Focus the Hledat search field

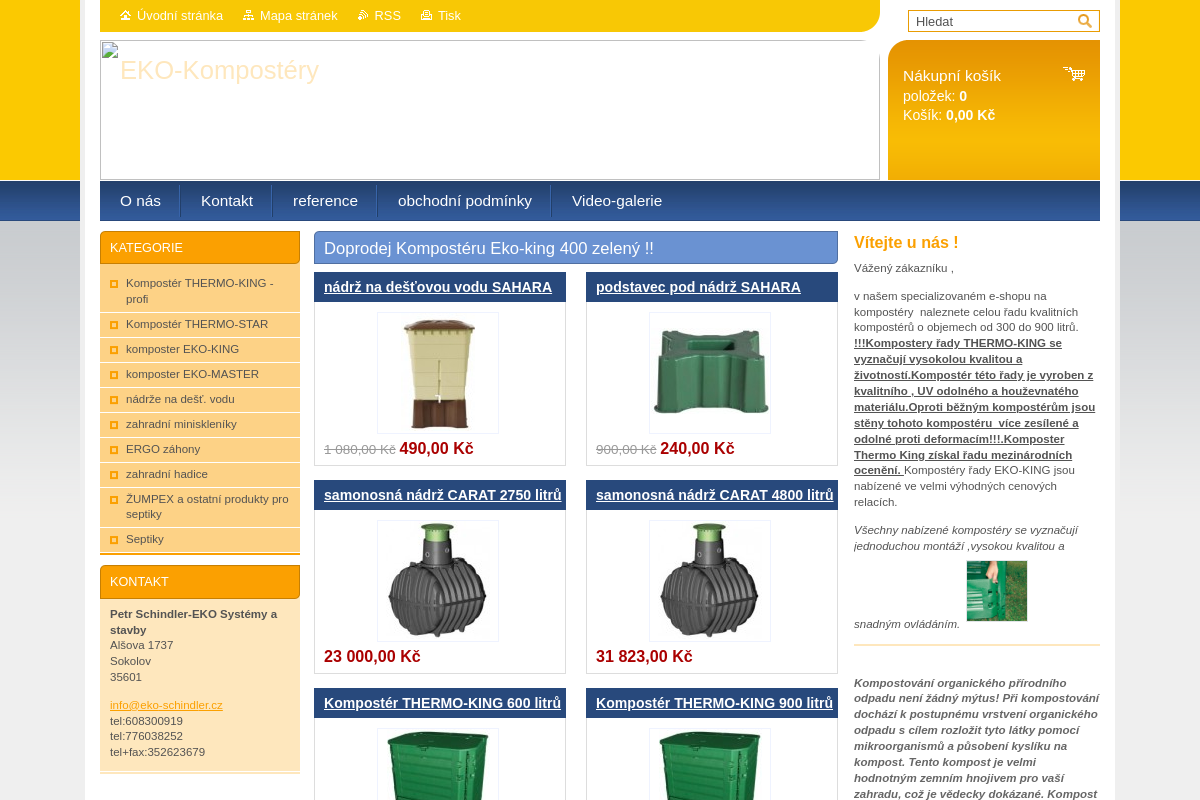(x=992, y=21)
